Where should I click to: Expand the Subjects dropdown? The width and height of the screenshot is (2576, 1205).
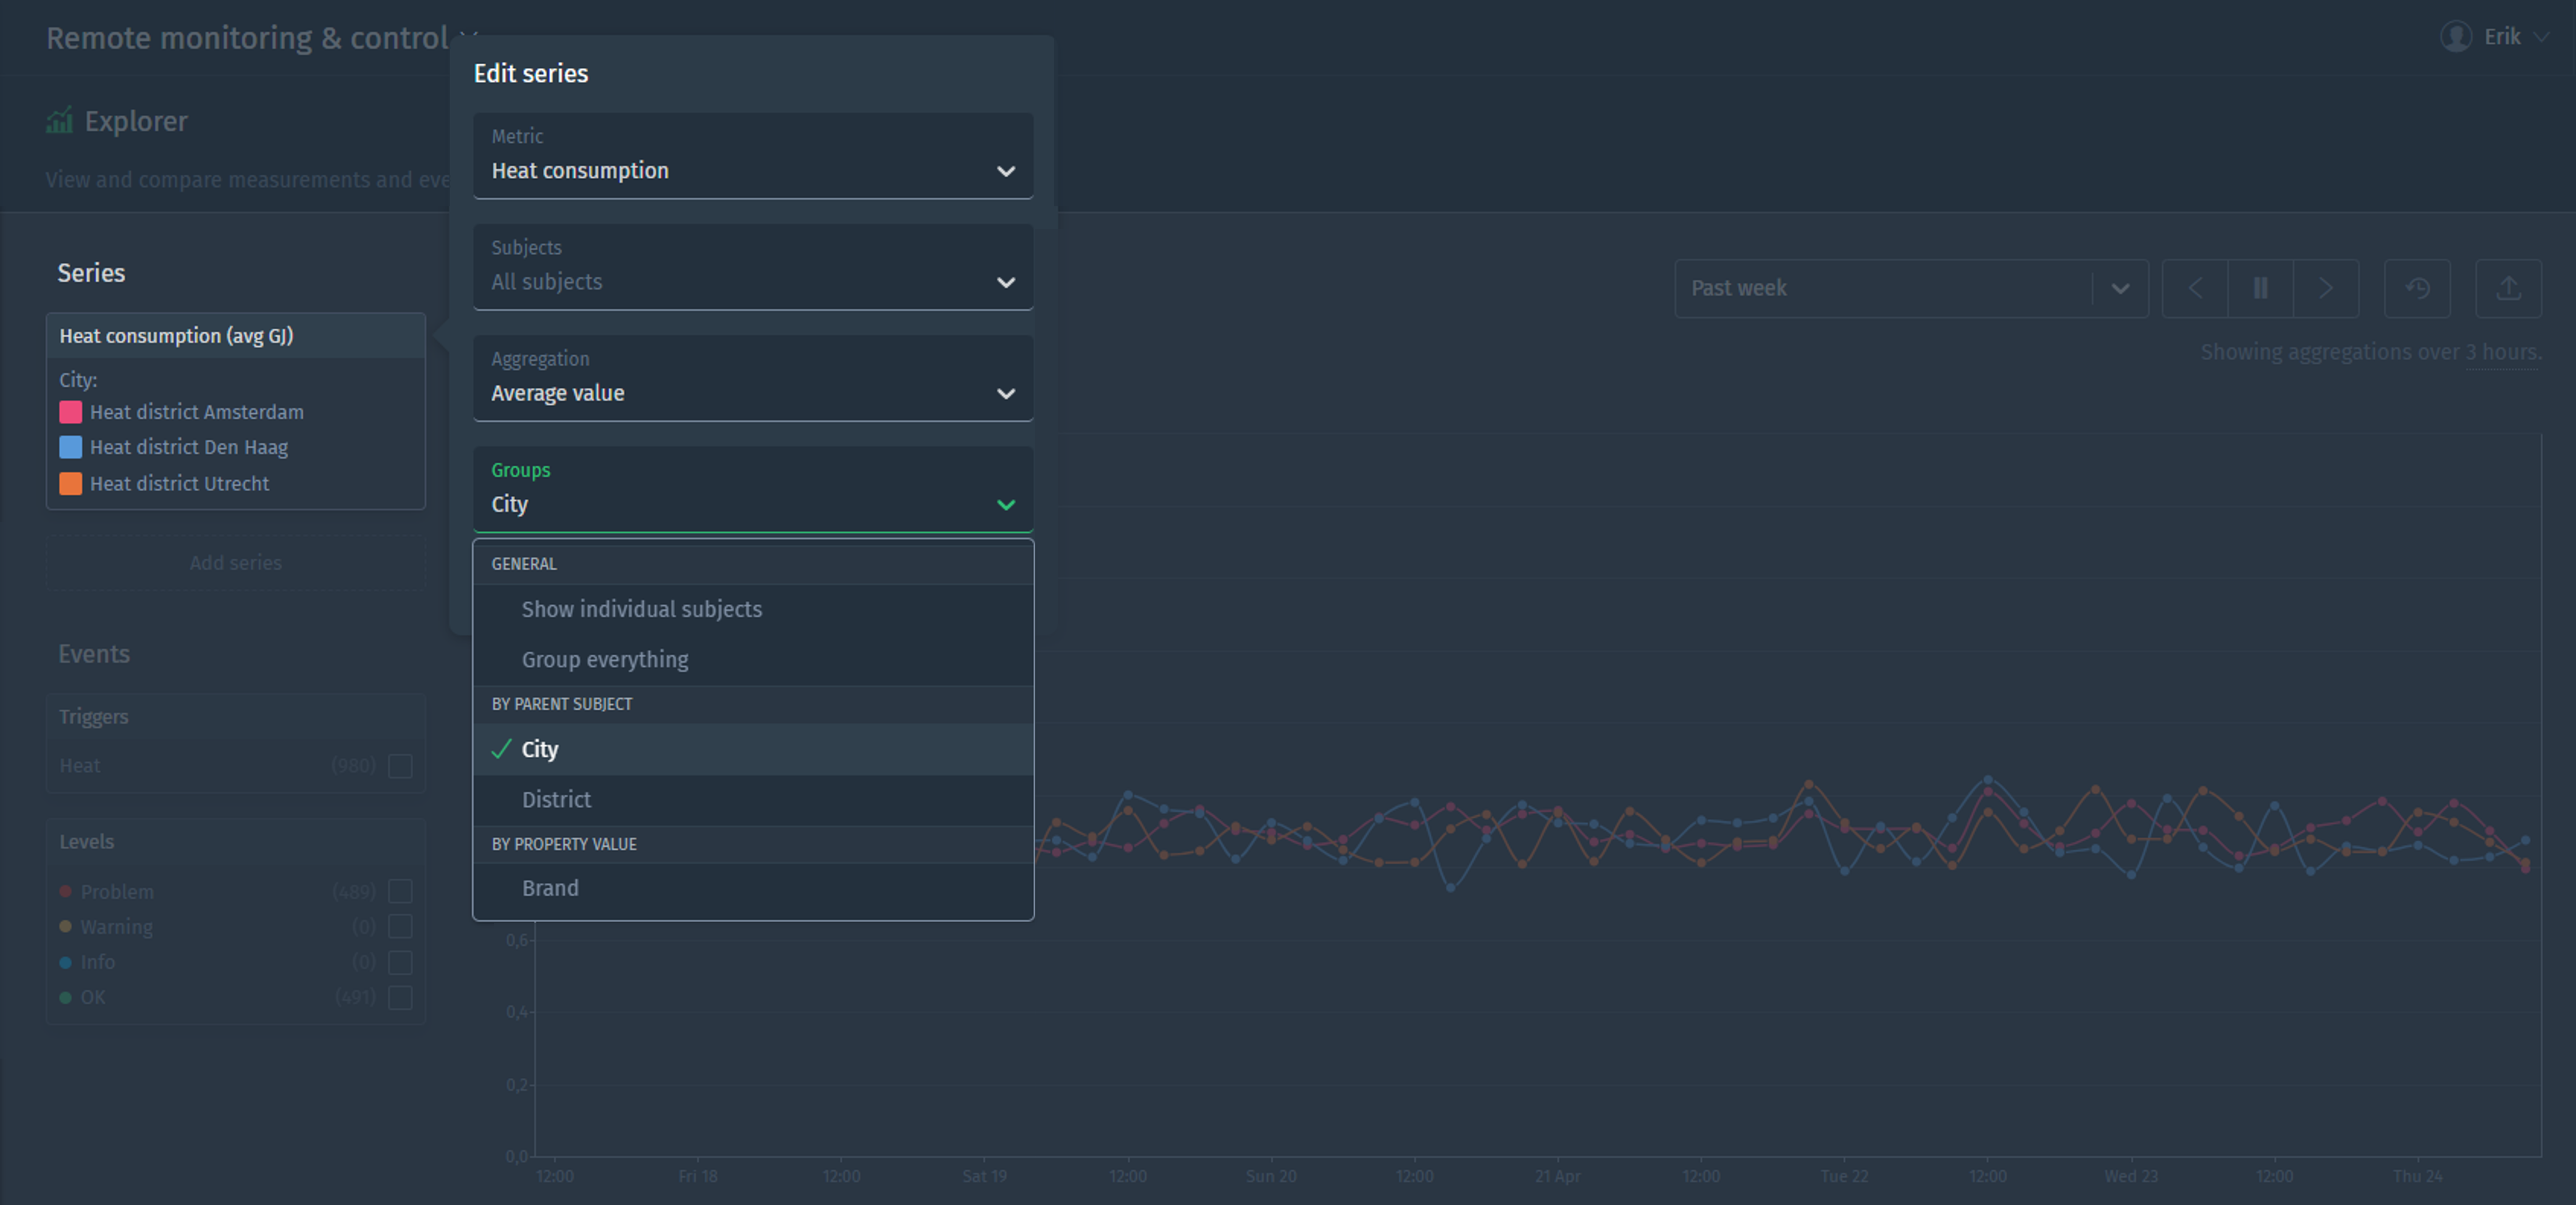coord(752,268)
